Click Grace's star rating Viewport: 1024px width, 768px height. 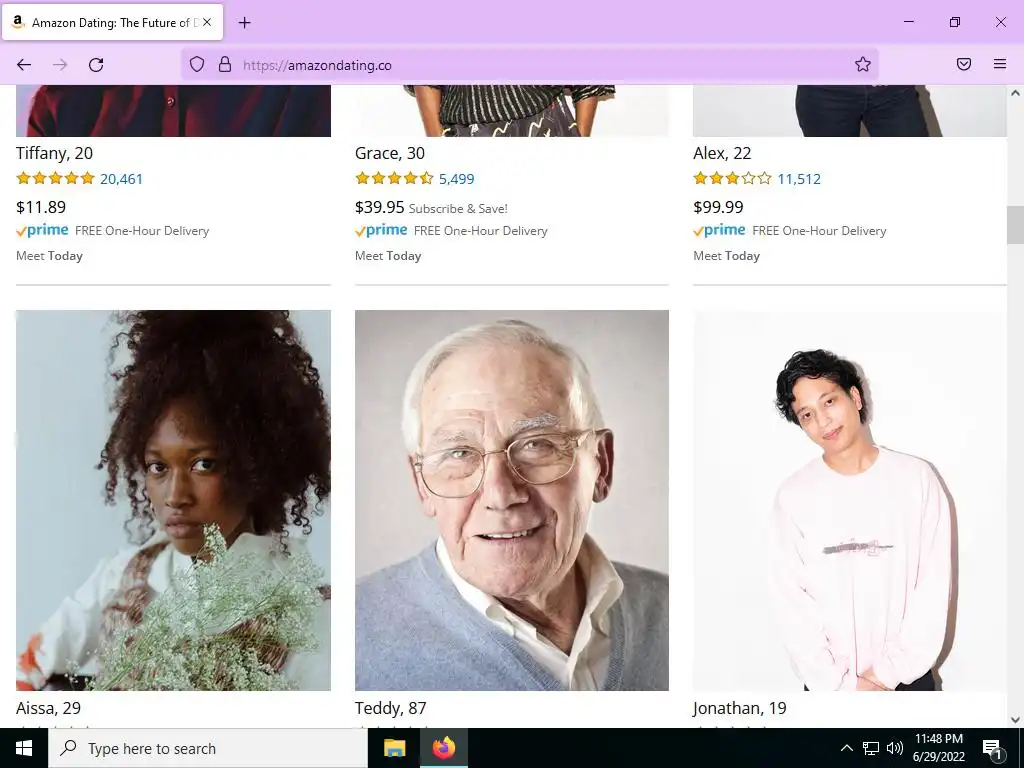pyautogui.click(x=394, y=178)
